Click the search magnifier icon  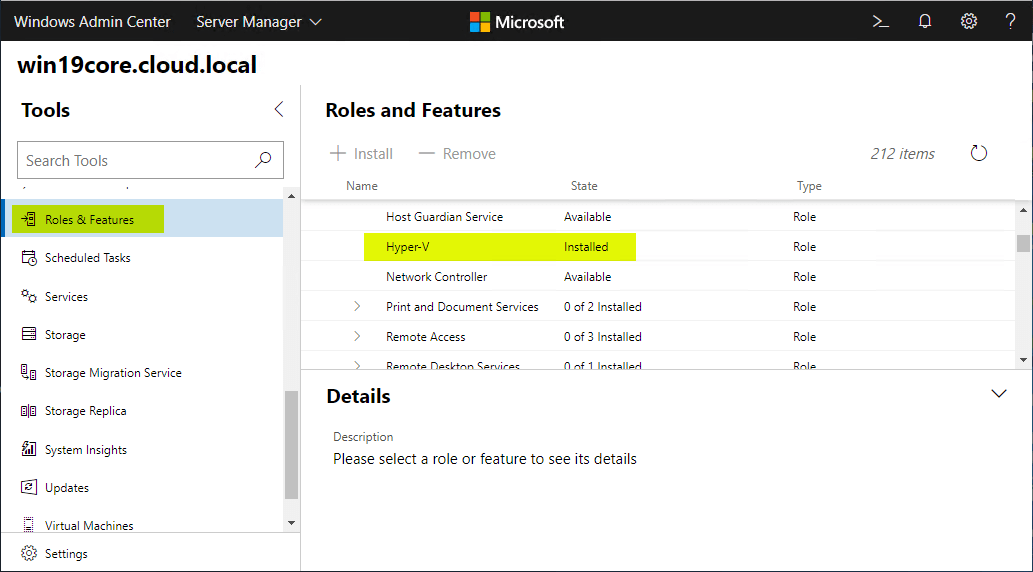[264, 160]
